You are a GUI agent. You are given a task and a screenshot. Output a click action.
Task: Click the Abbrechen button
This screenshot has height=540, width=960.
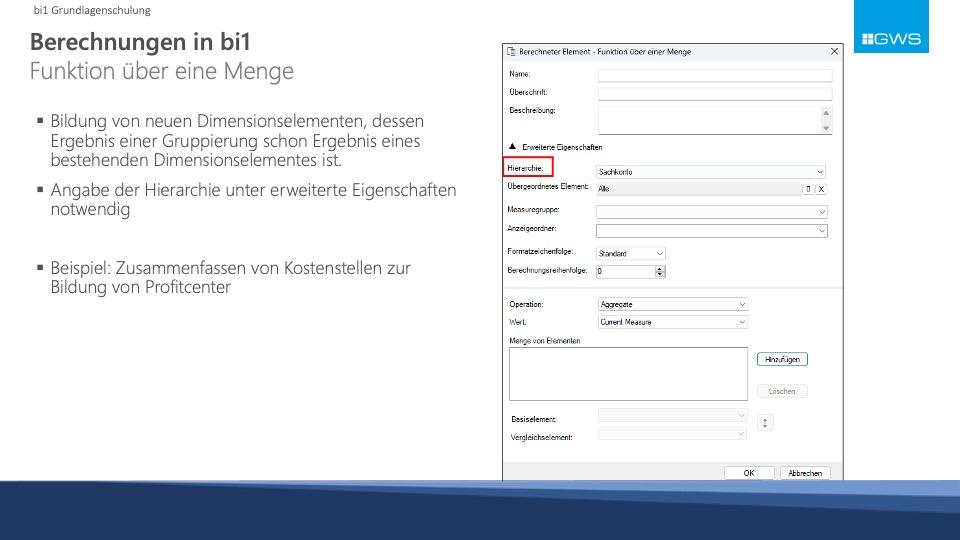click(x=804, y=473)
